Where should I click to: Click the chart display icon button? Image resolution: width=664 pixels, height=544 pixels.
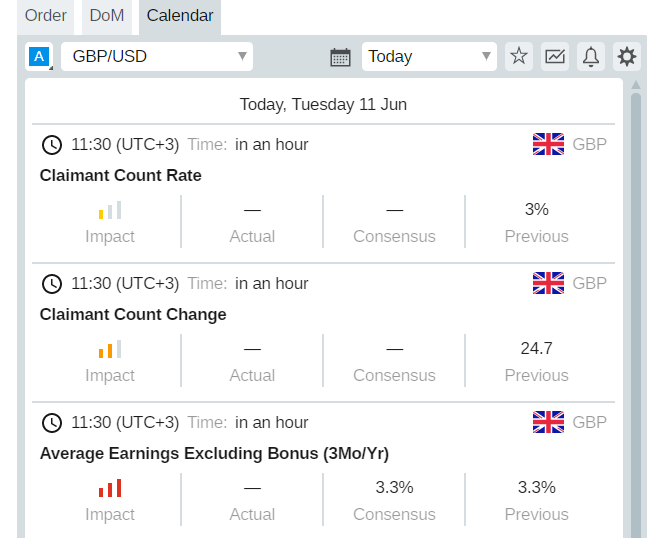[x=555, y=56]
